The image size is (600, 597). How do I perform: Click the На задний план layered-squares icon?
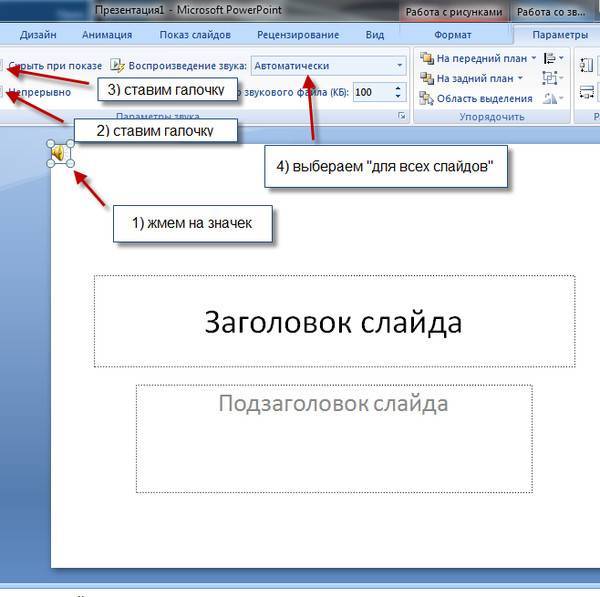pos(427,78)
